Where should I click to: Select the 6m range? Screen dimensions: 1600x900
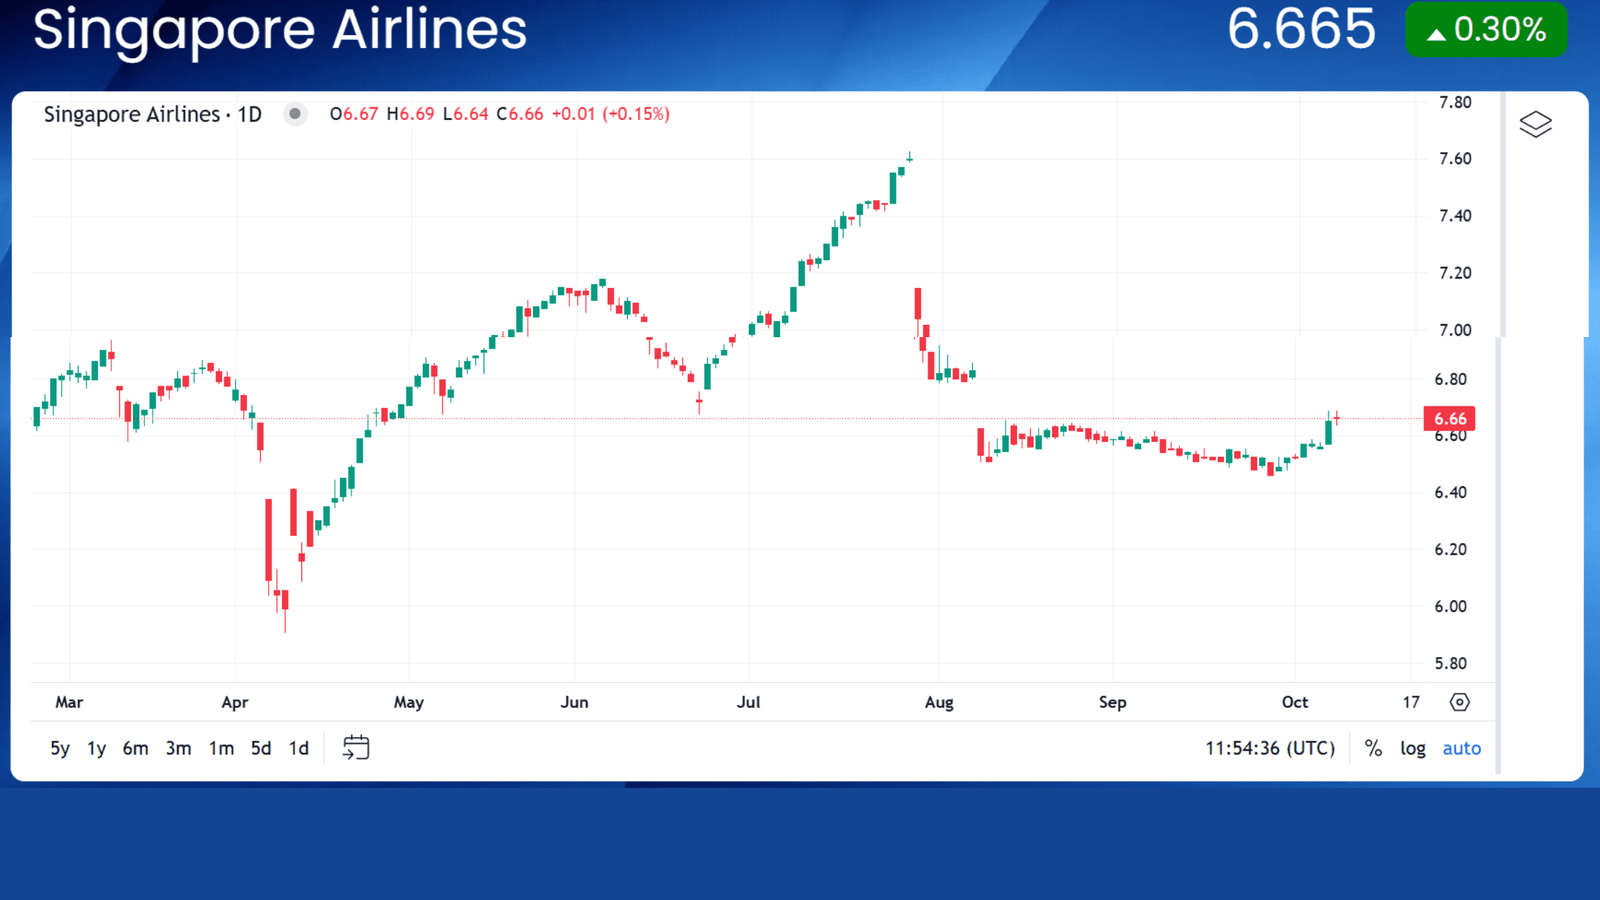(135, 747)
